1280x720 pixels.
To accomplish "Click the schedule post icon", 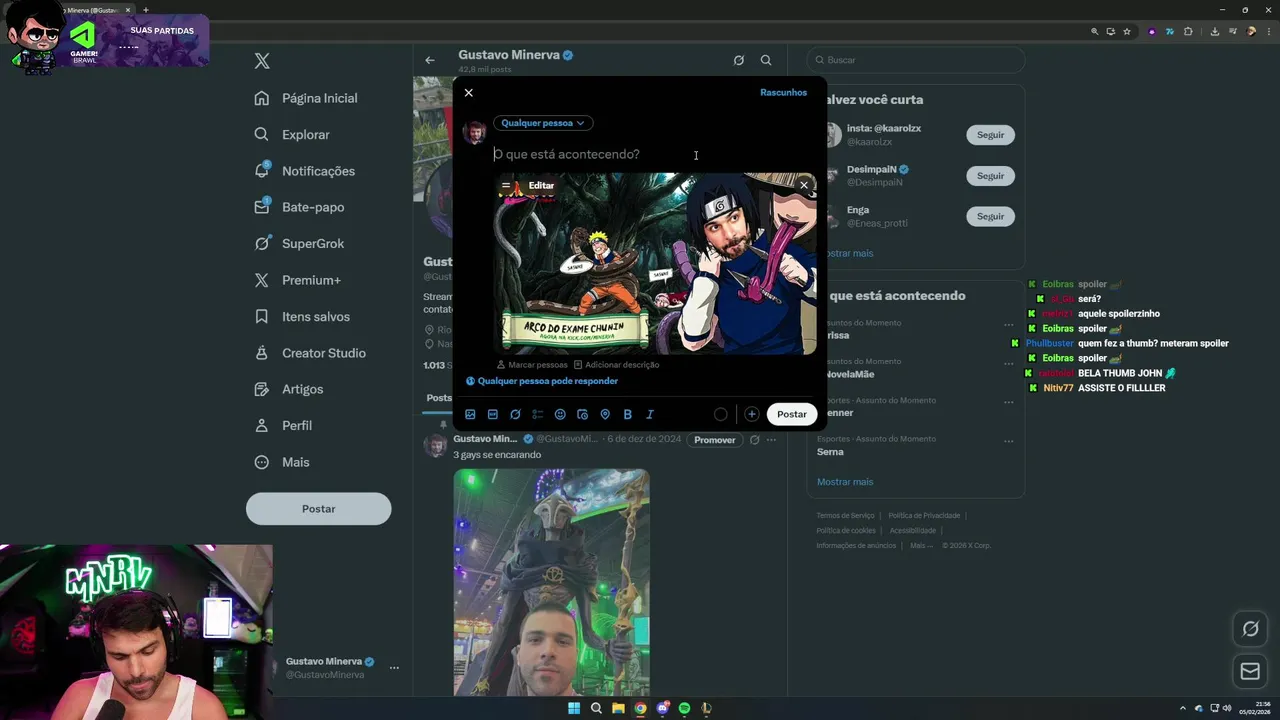I will (x=583, y=414).
